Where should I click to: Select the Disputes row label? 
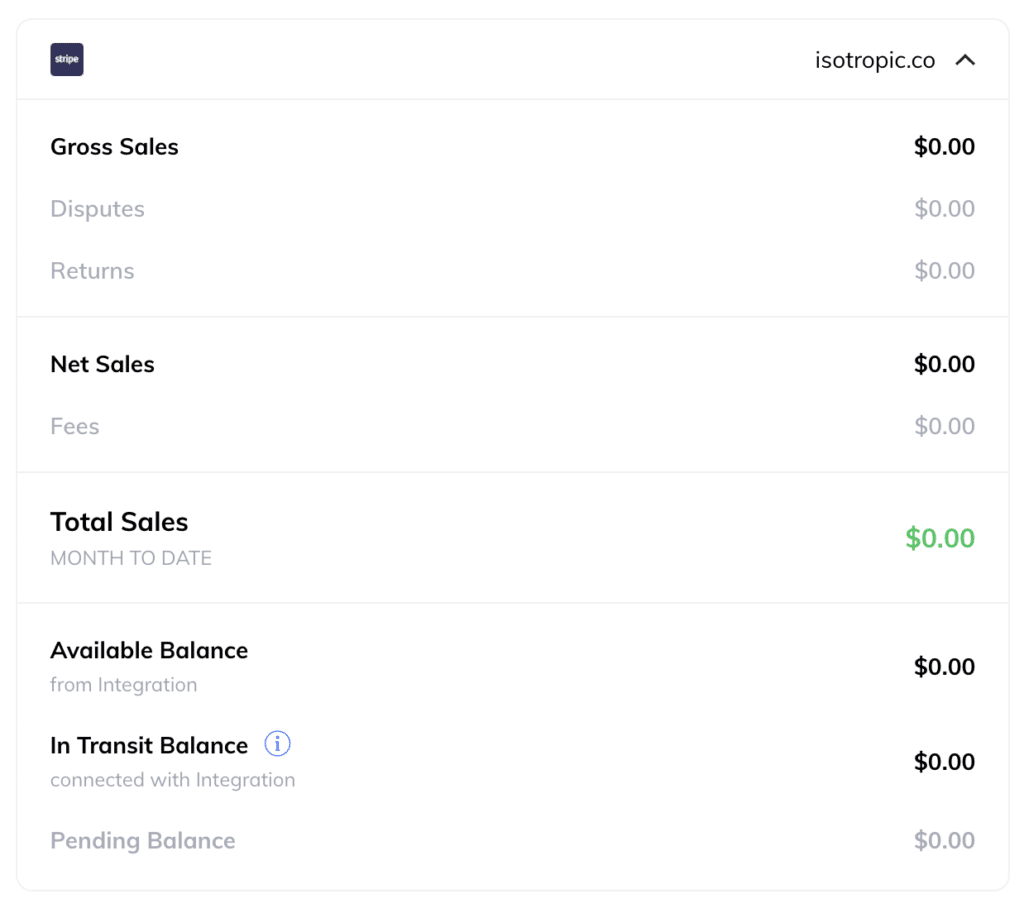coord(97,209)
